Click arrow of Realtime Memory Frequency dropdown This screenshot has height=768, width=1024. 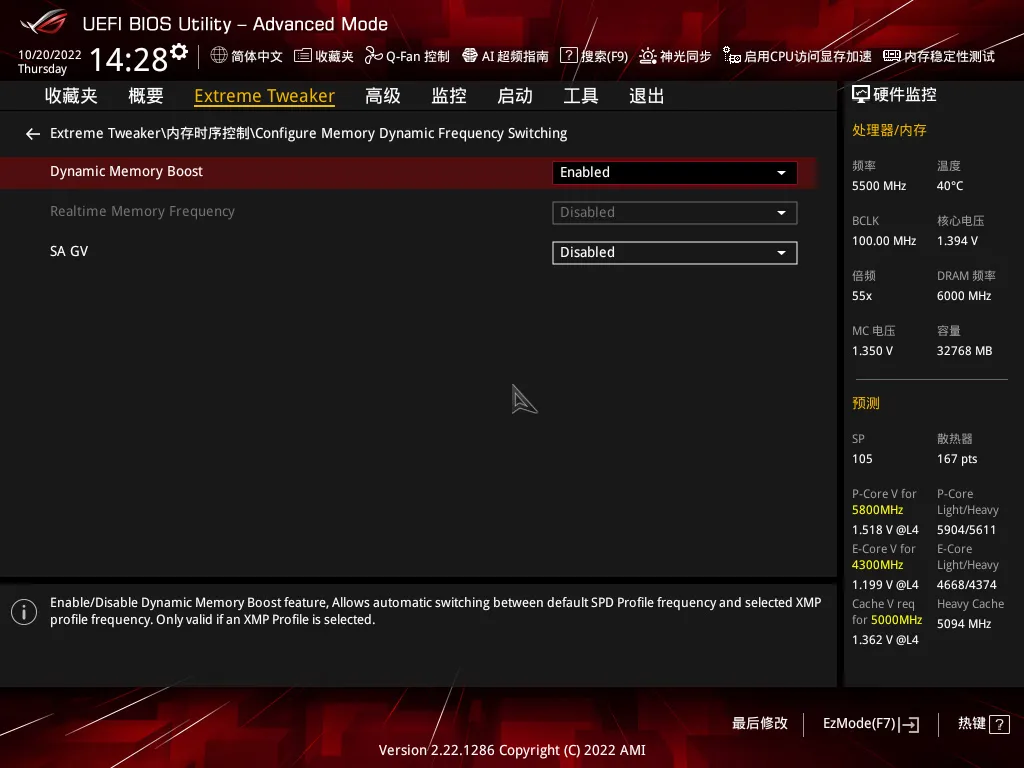(x=781, y=214)
